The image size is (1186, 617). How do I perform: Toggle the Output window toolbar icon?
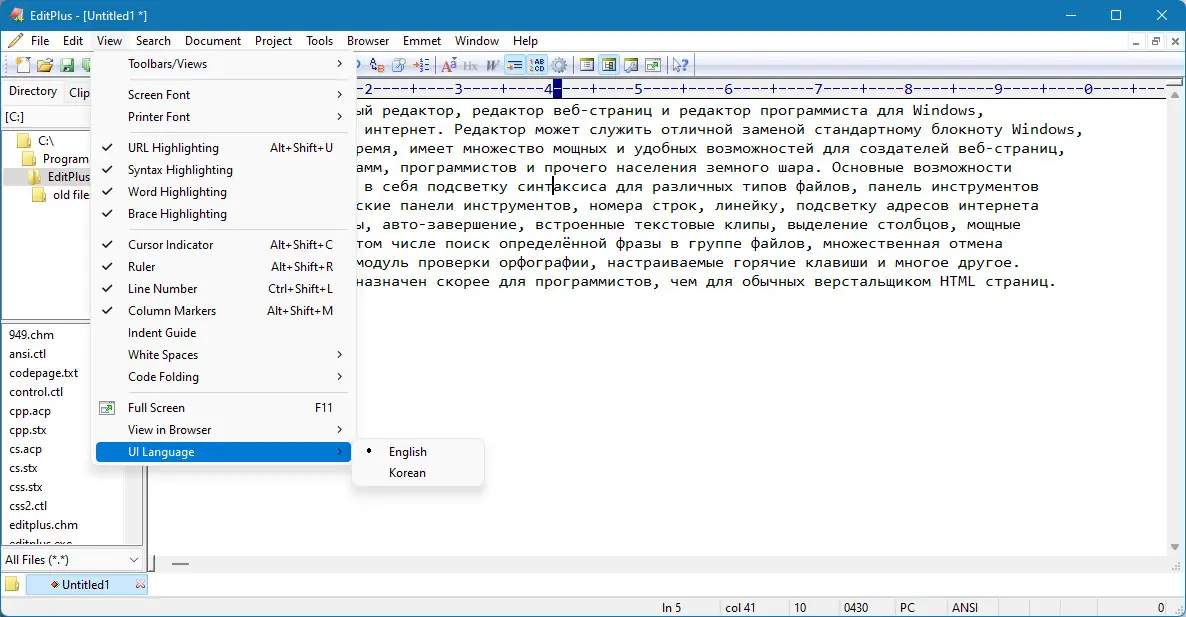631,65
